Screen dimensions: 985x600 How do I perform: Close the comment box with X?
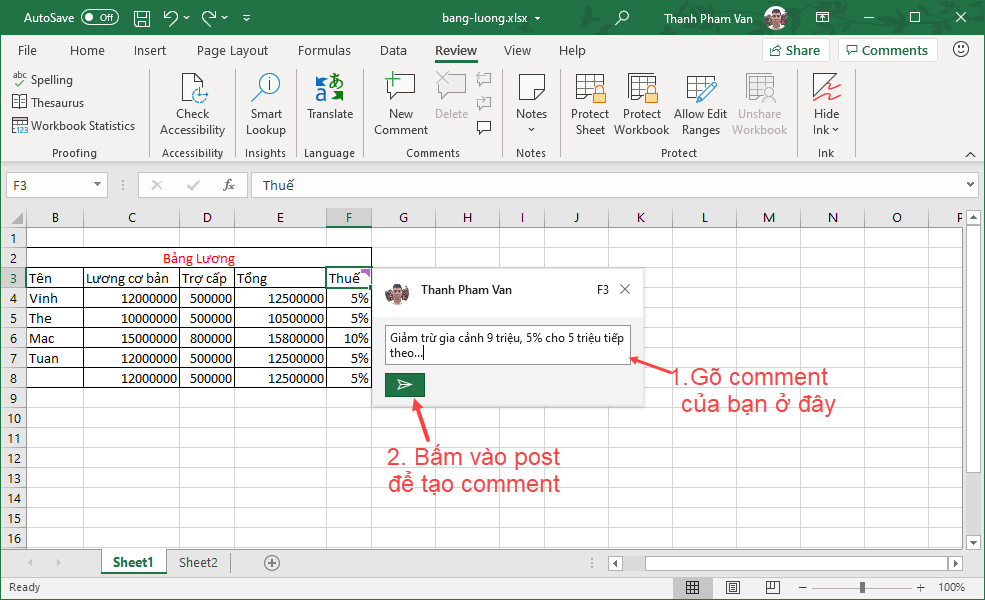625,290
